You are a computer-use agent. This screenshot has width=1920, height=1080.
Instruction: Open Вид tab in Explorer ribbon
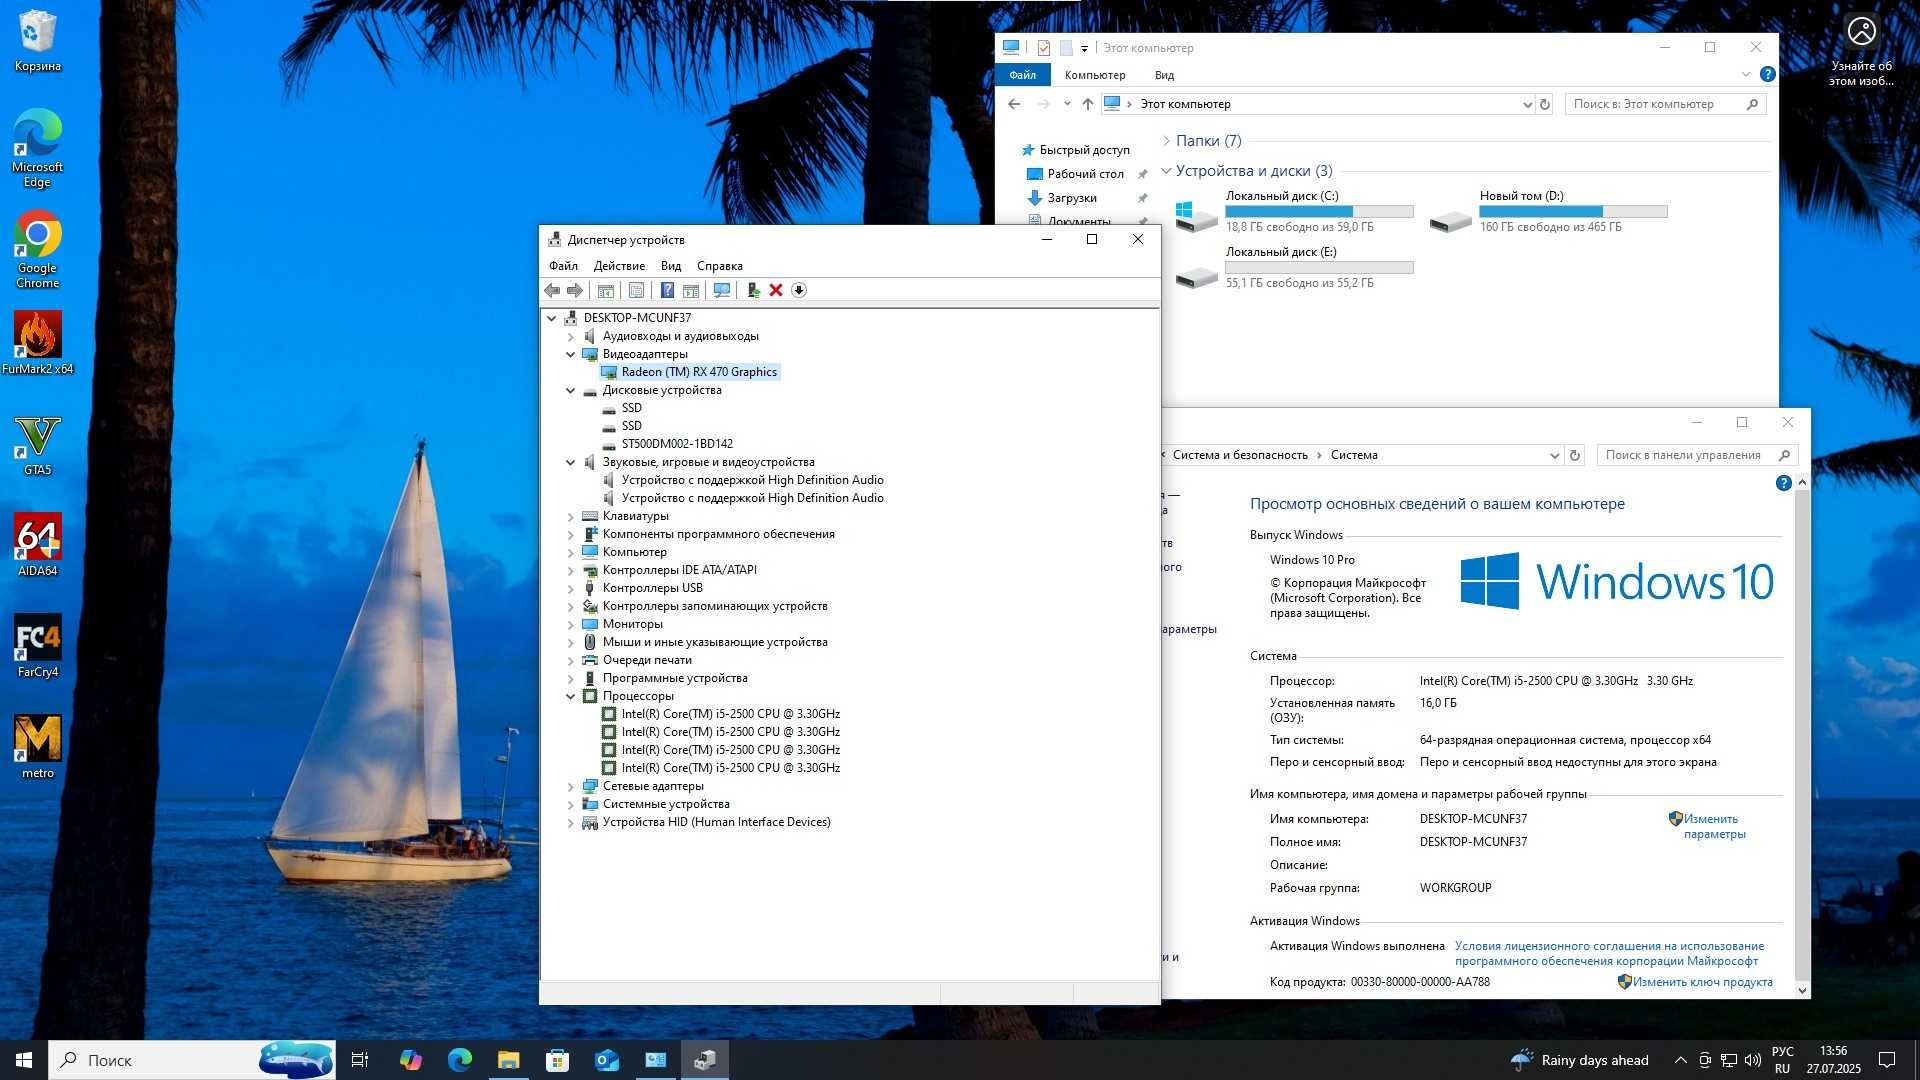click(1164, 75)
